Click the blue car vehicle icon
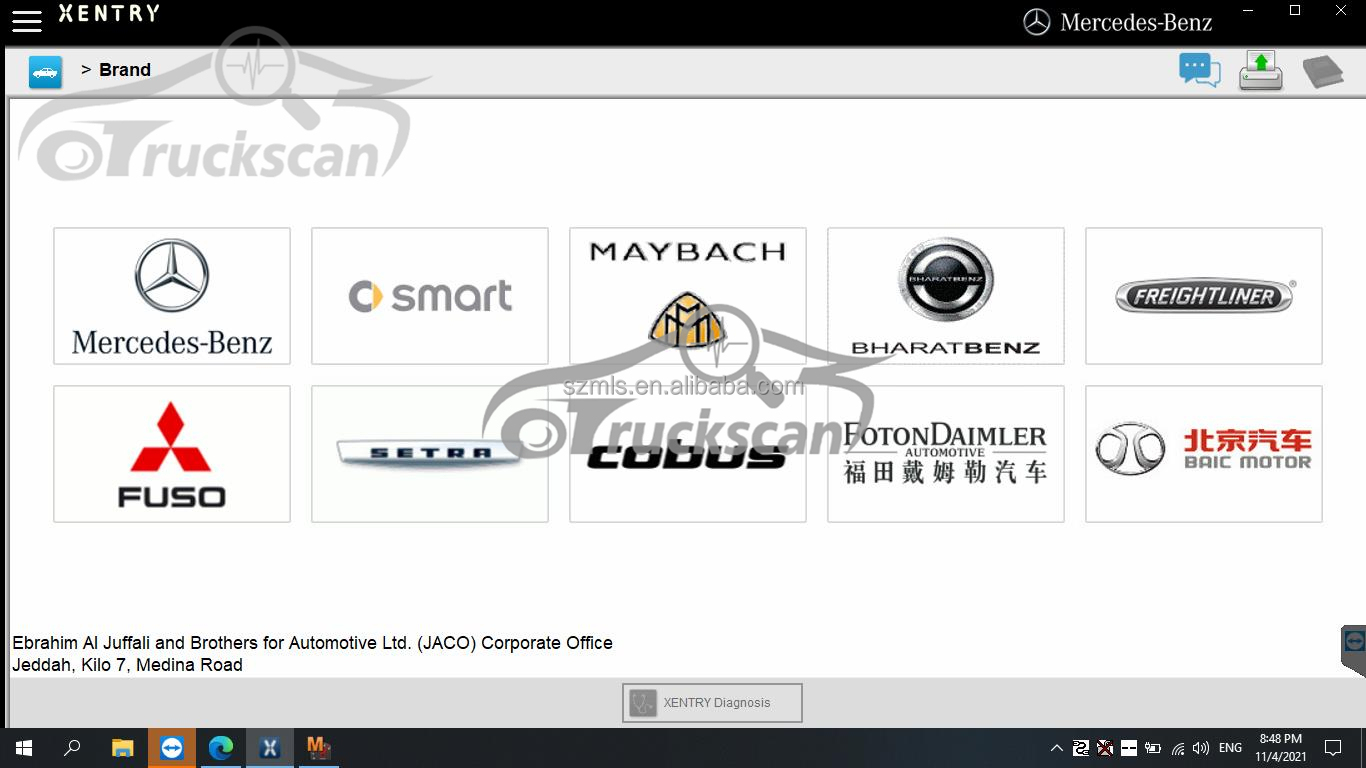This screenshot has width=1366, height=768. tap(45, 72)
